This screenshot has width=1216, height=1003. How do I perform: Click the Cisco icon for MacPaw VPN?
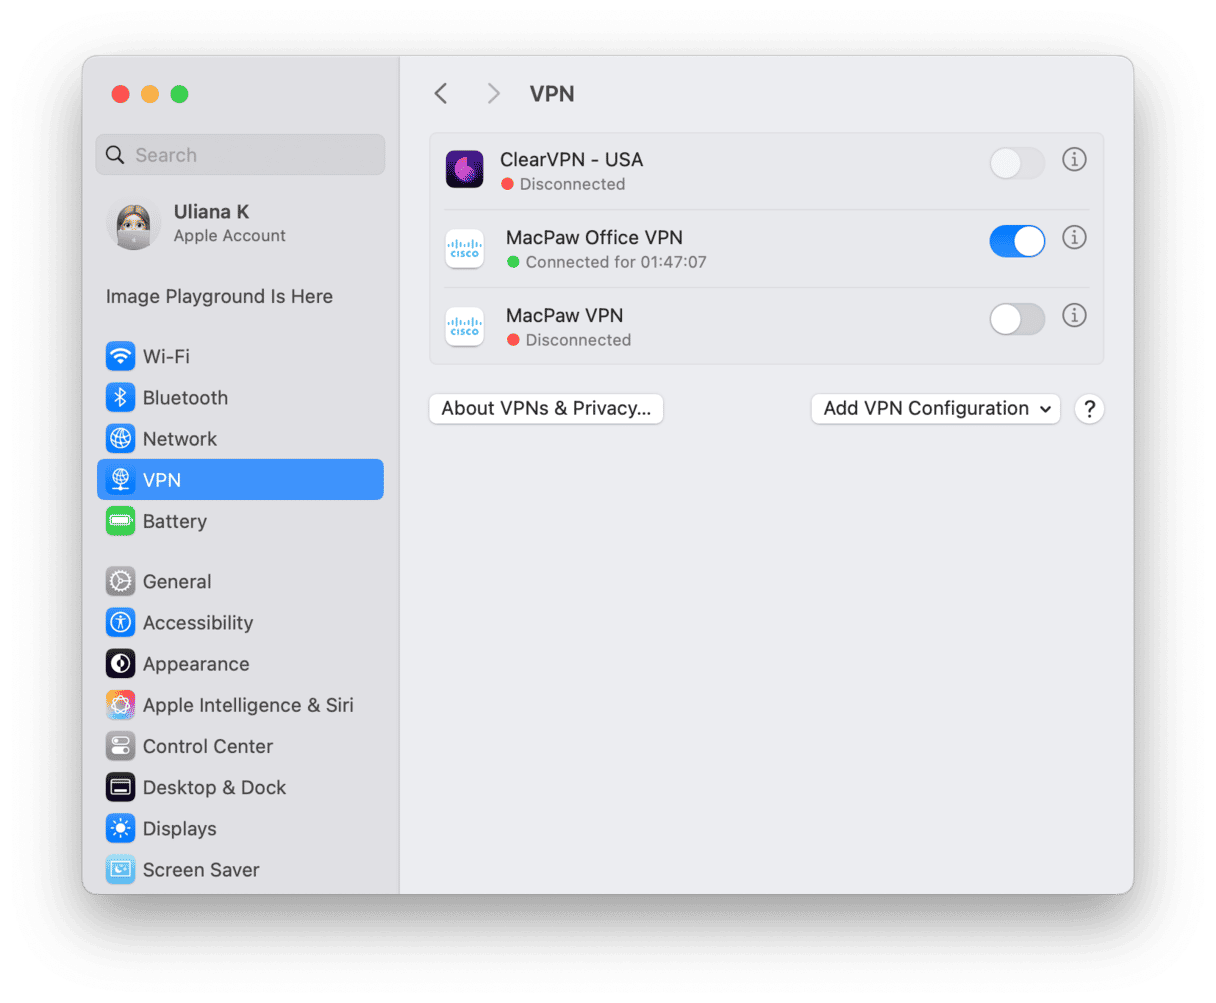pyautogui.click(x=464, y=326)
